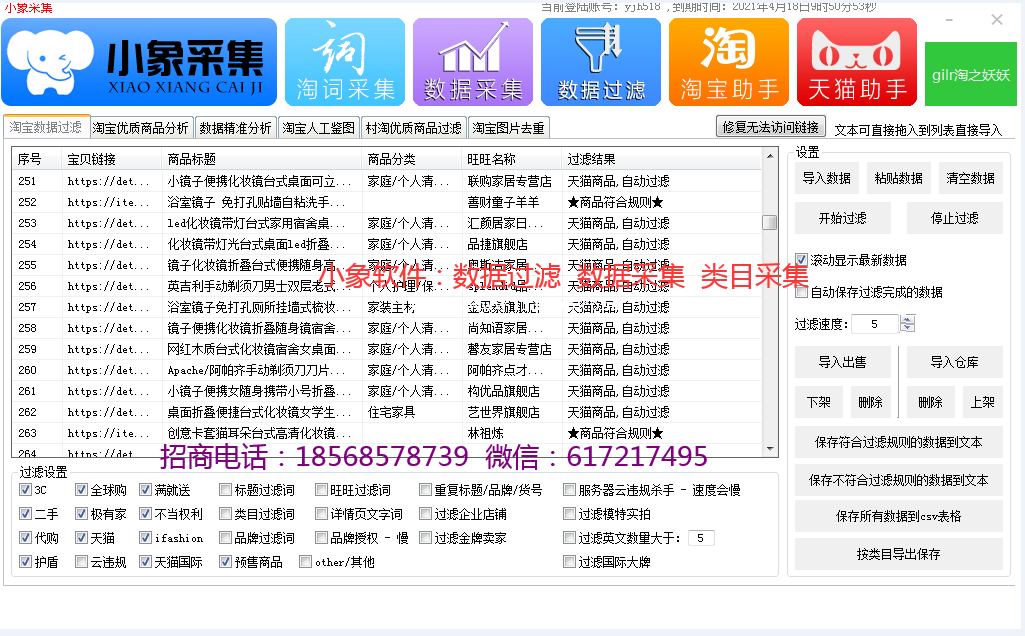
Task: Uncheck the 全球购 checkbox
Action: tap(82, 490)
